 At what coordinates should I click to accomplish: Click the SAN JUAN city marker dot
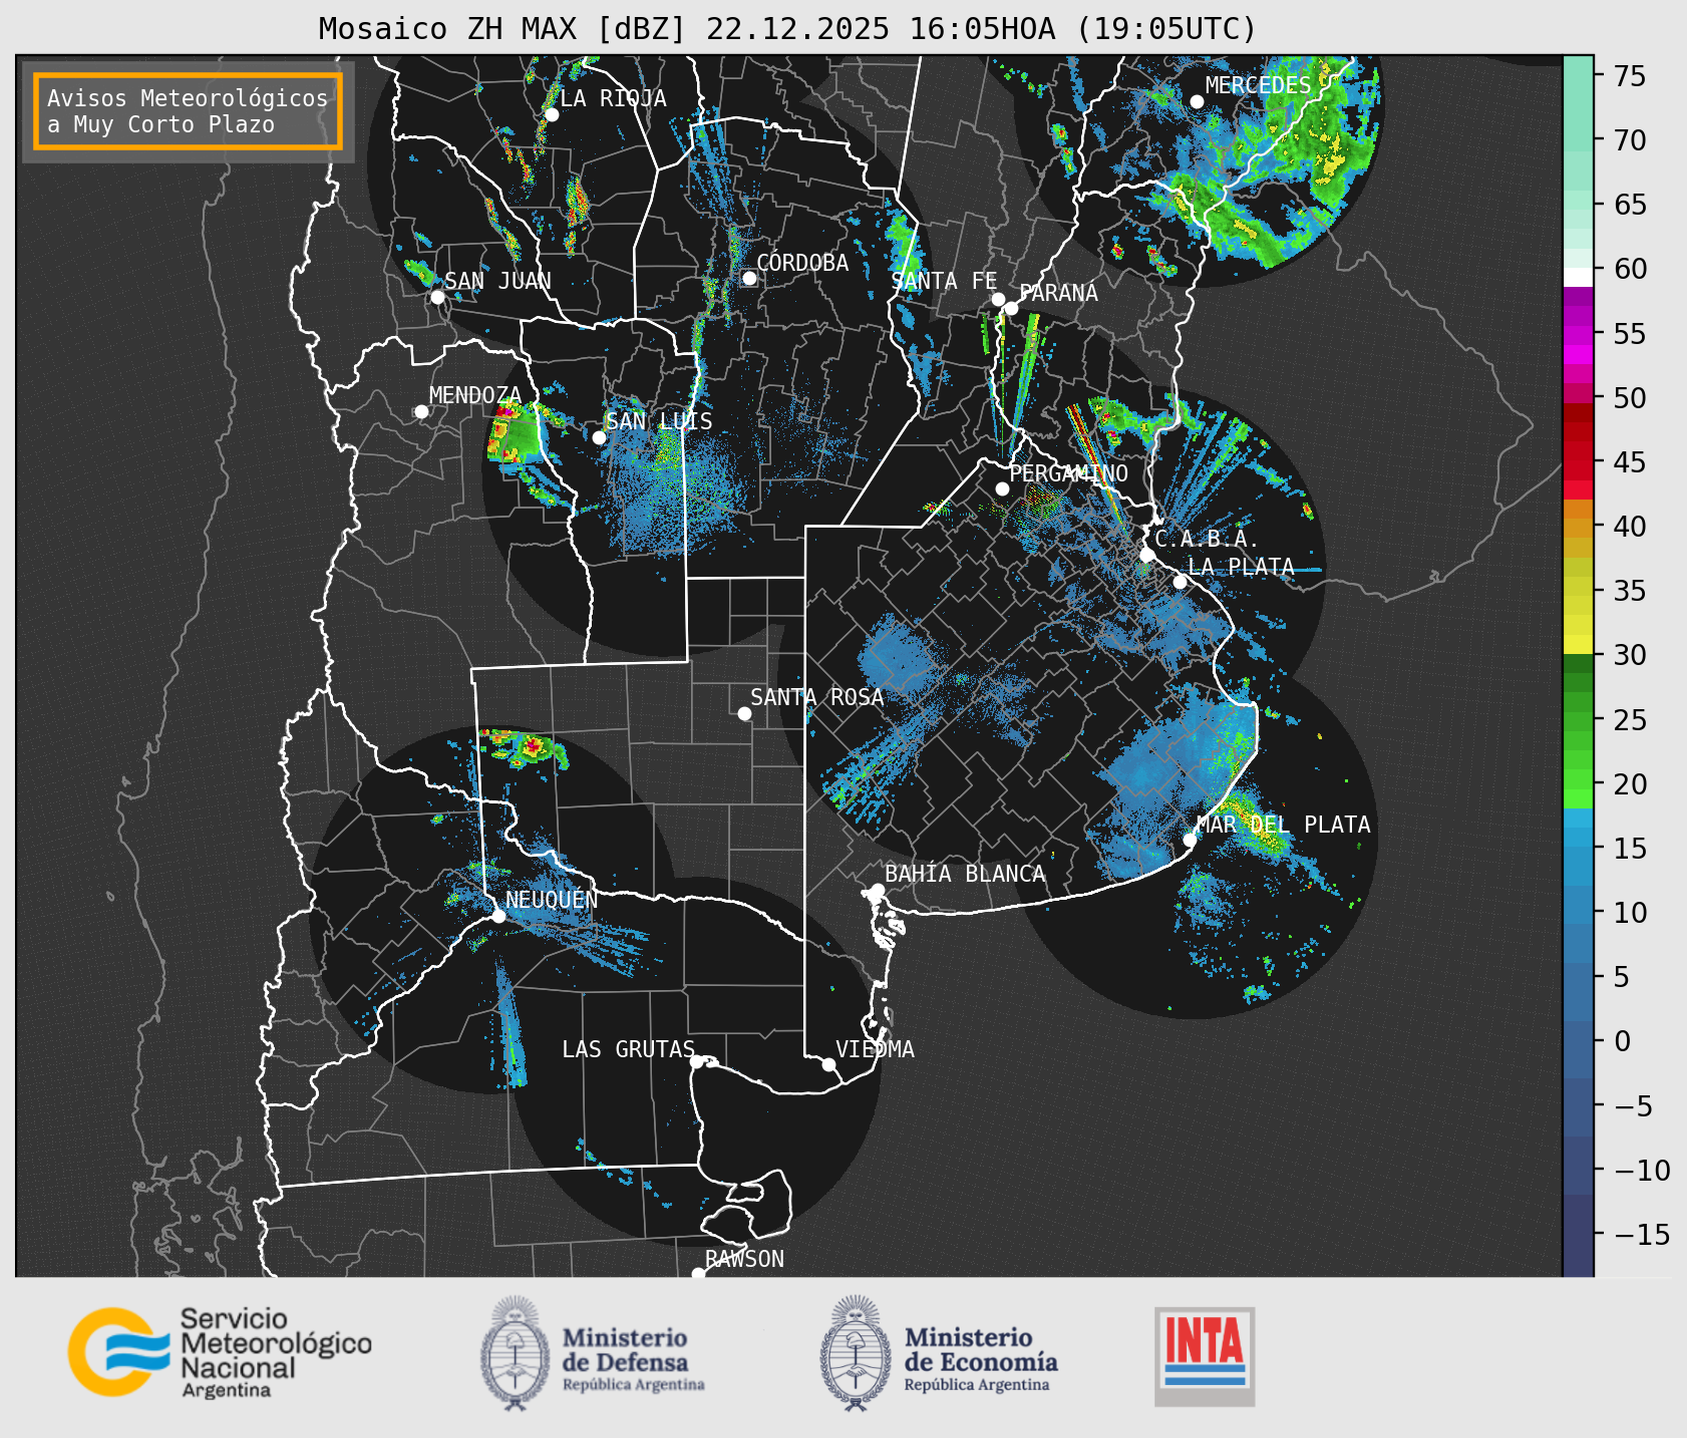pos(437,297)
